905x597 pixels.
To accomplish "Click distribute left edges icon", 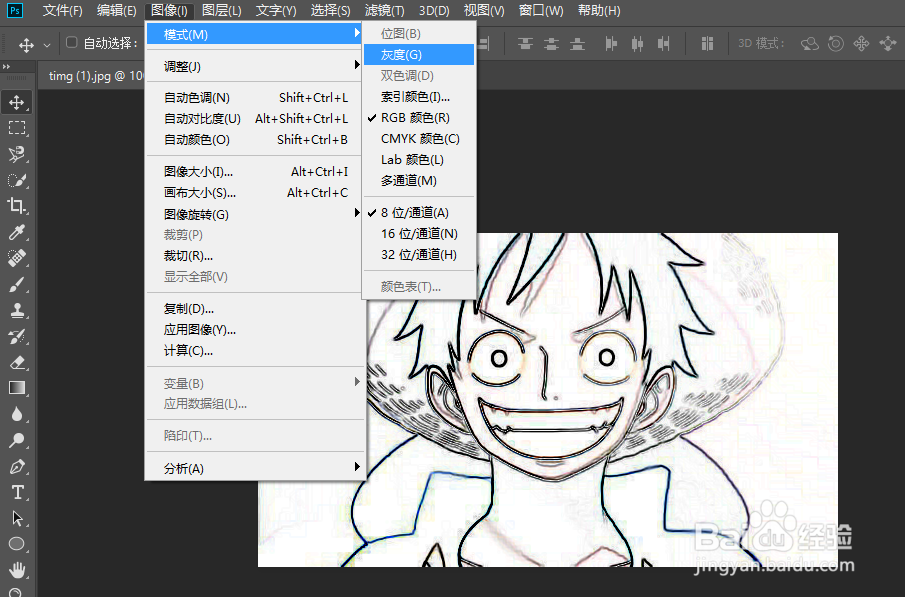I will (611, 43).
